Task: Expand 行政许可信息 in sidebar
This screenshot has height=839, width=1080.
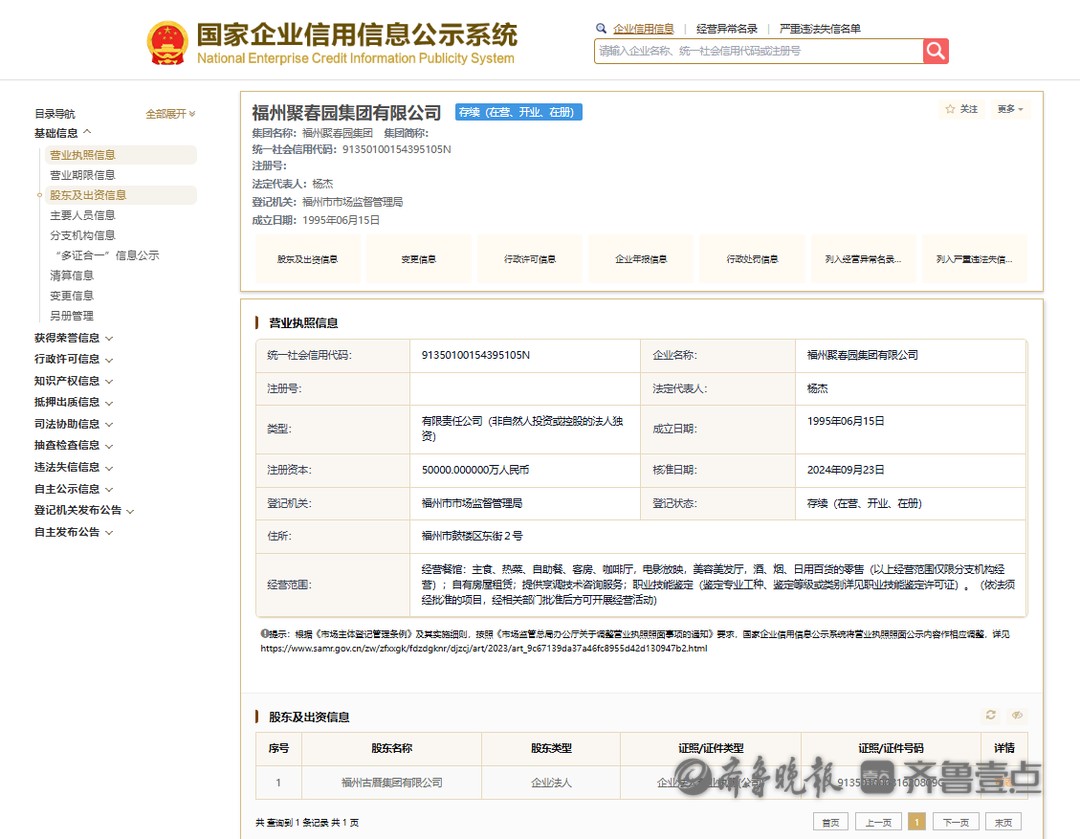Action: click(74, 359)
